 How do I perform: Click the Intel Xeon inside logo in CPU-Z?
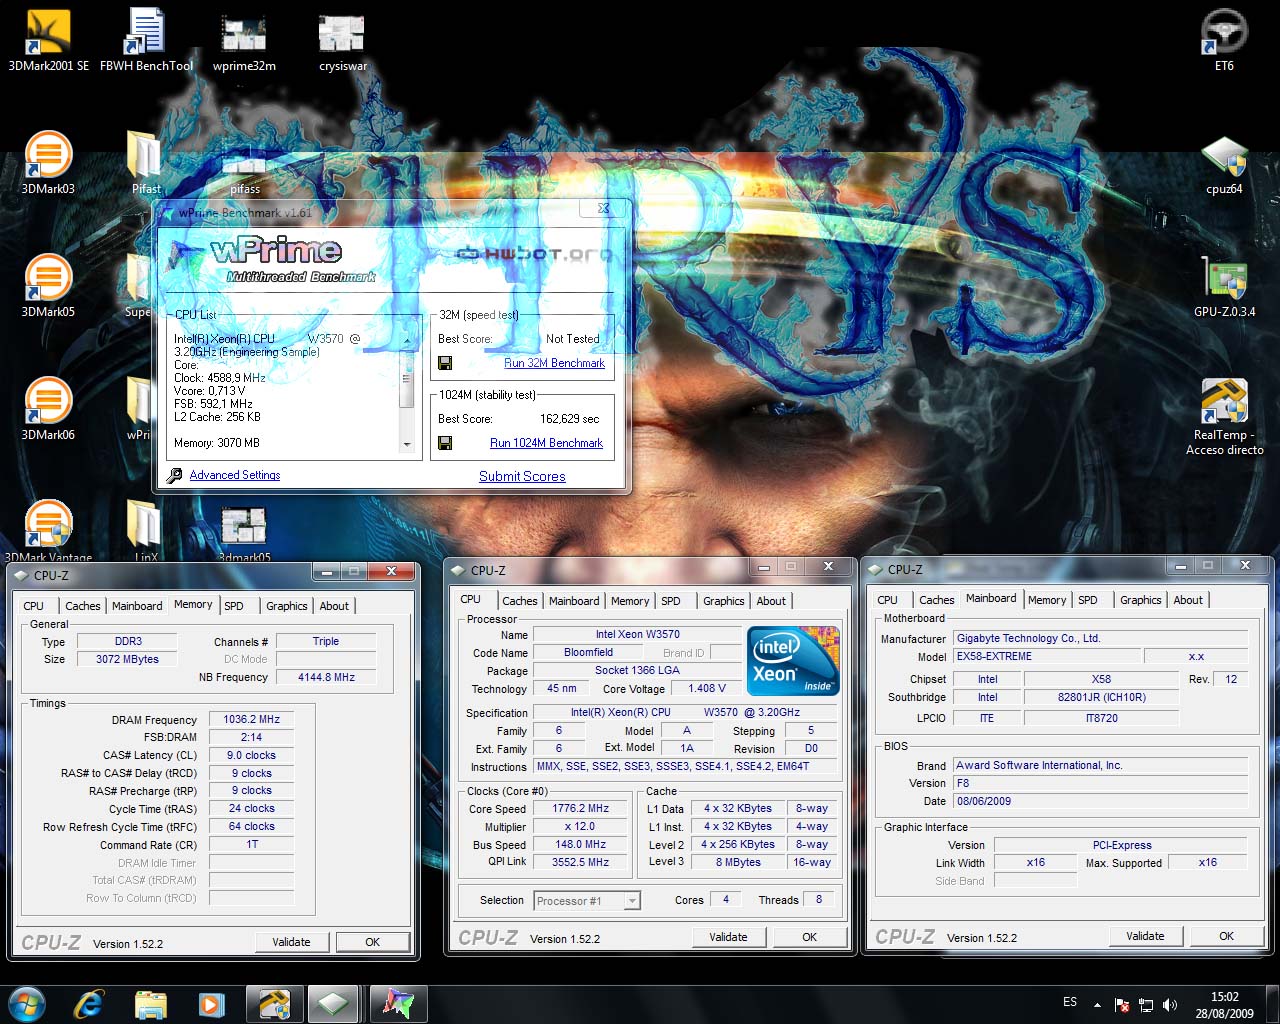coord(793,661)
